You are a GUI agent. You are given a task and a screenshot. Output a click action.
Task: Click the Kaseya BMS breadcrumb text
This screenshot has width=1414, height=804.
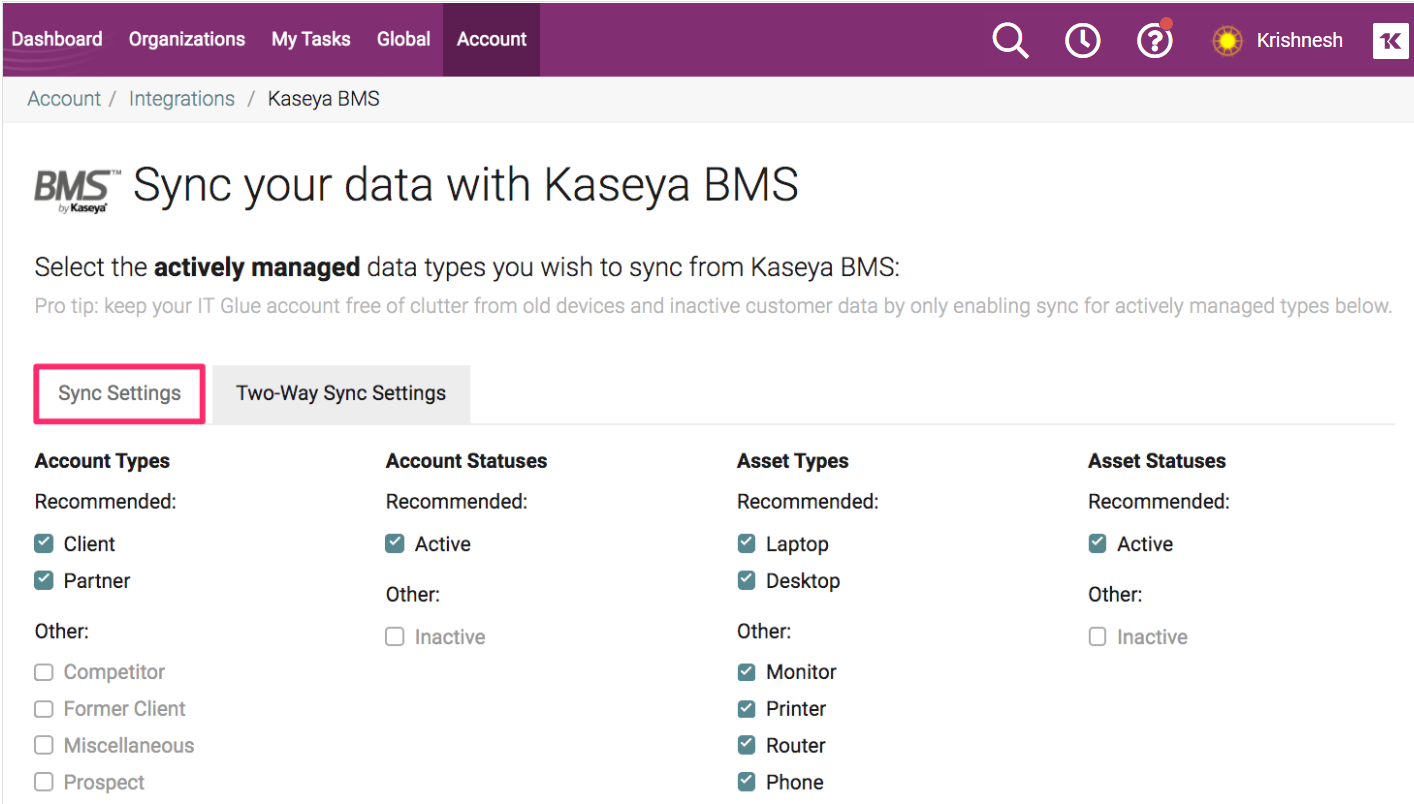click(x=324, y=99)
